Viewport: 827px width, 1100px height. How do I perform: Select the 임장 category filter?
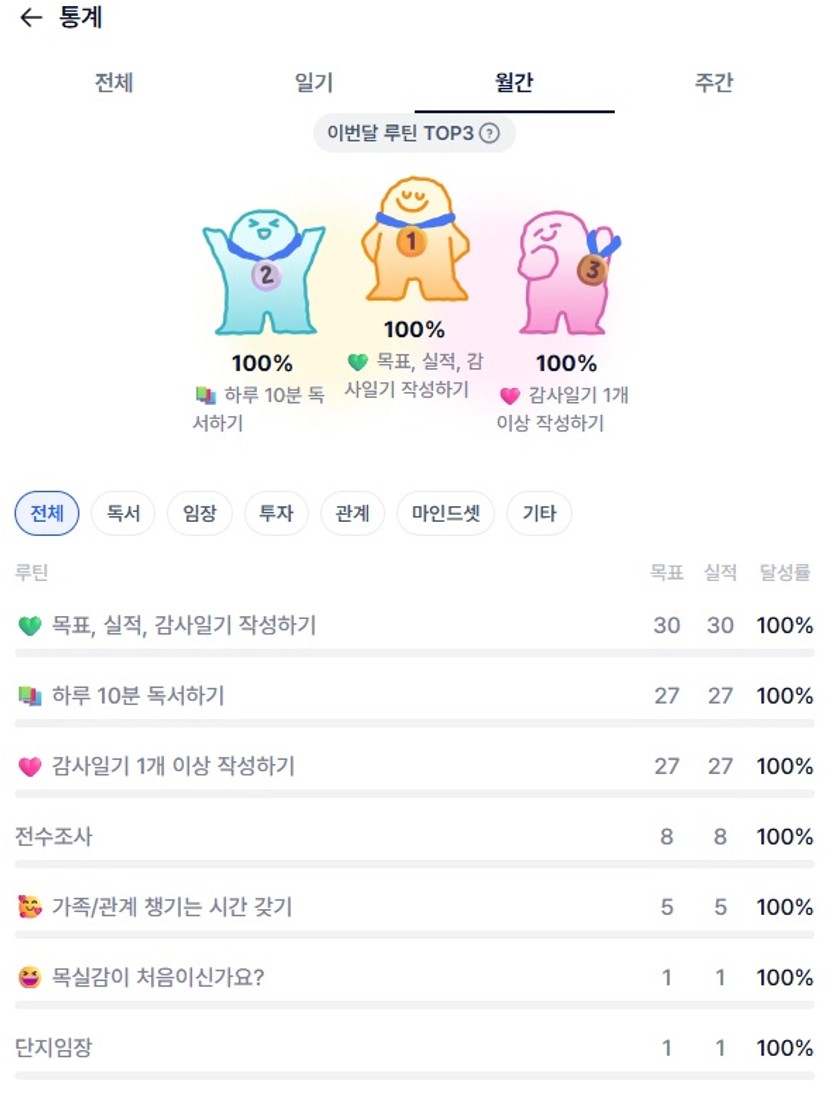[x=200, y=514]
